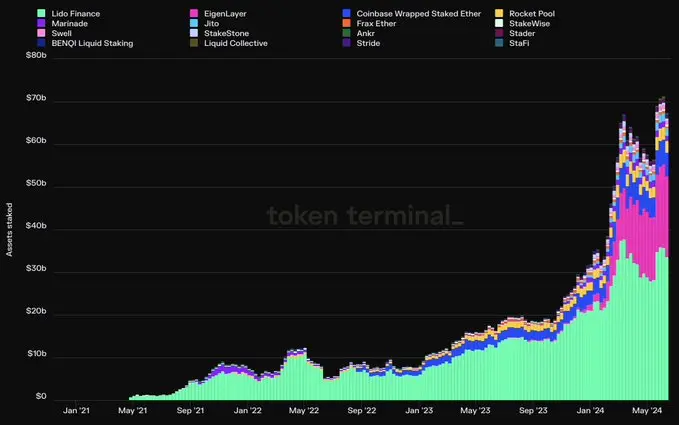Click the "Sep '23" x-axis label
The height and width of the screenshot is (425, 679).
pos(533,410)
